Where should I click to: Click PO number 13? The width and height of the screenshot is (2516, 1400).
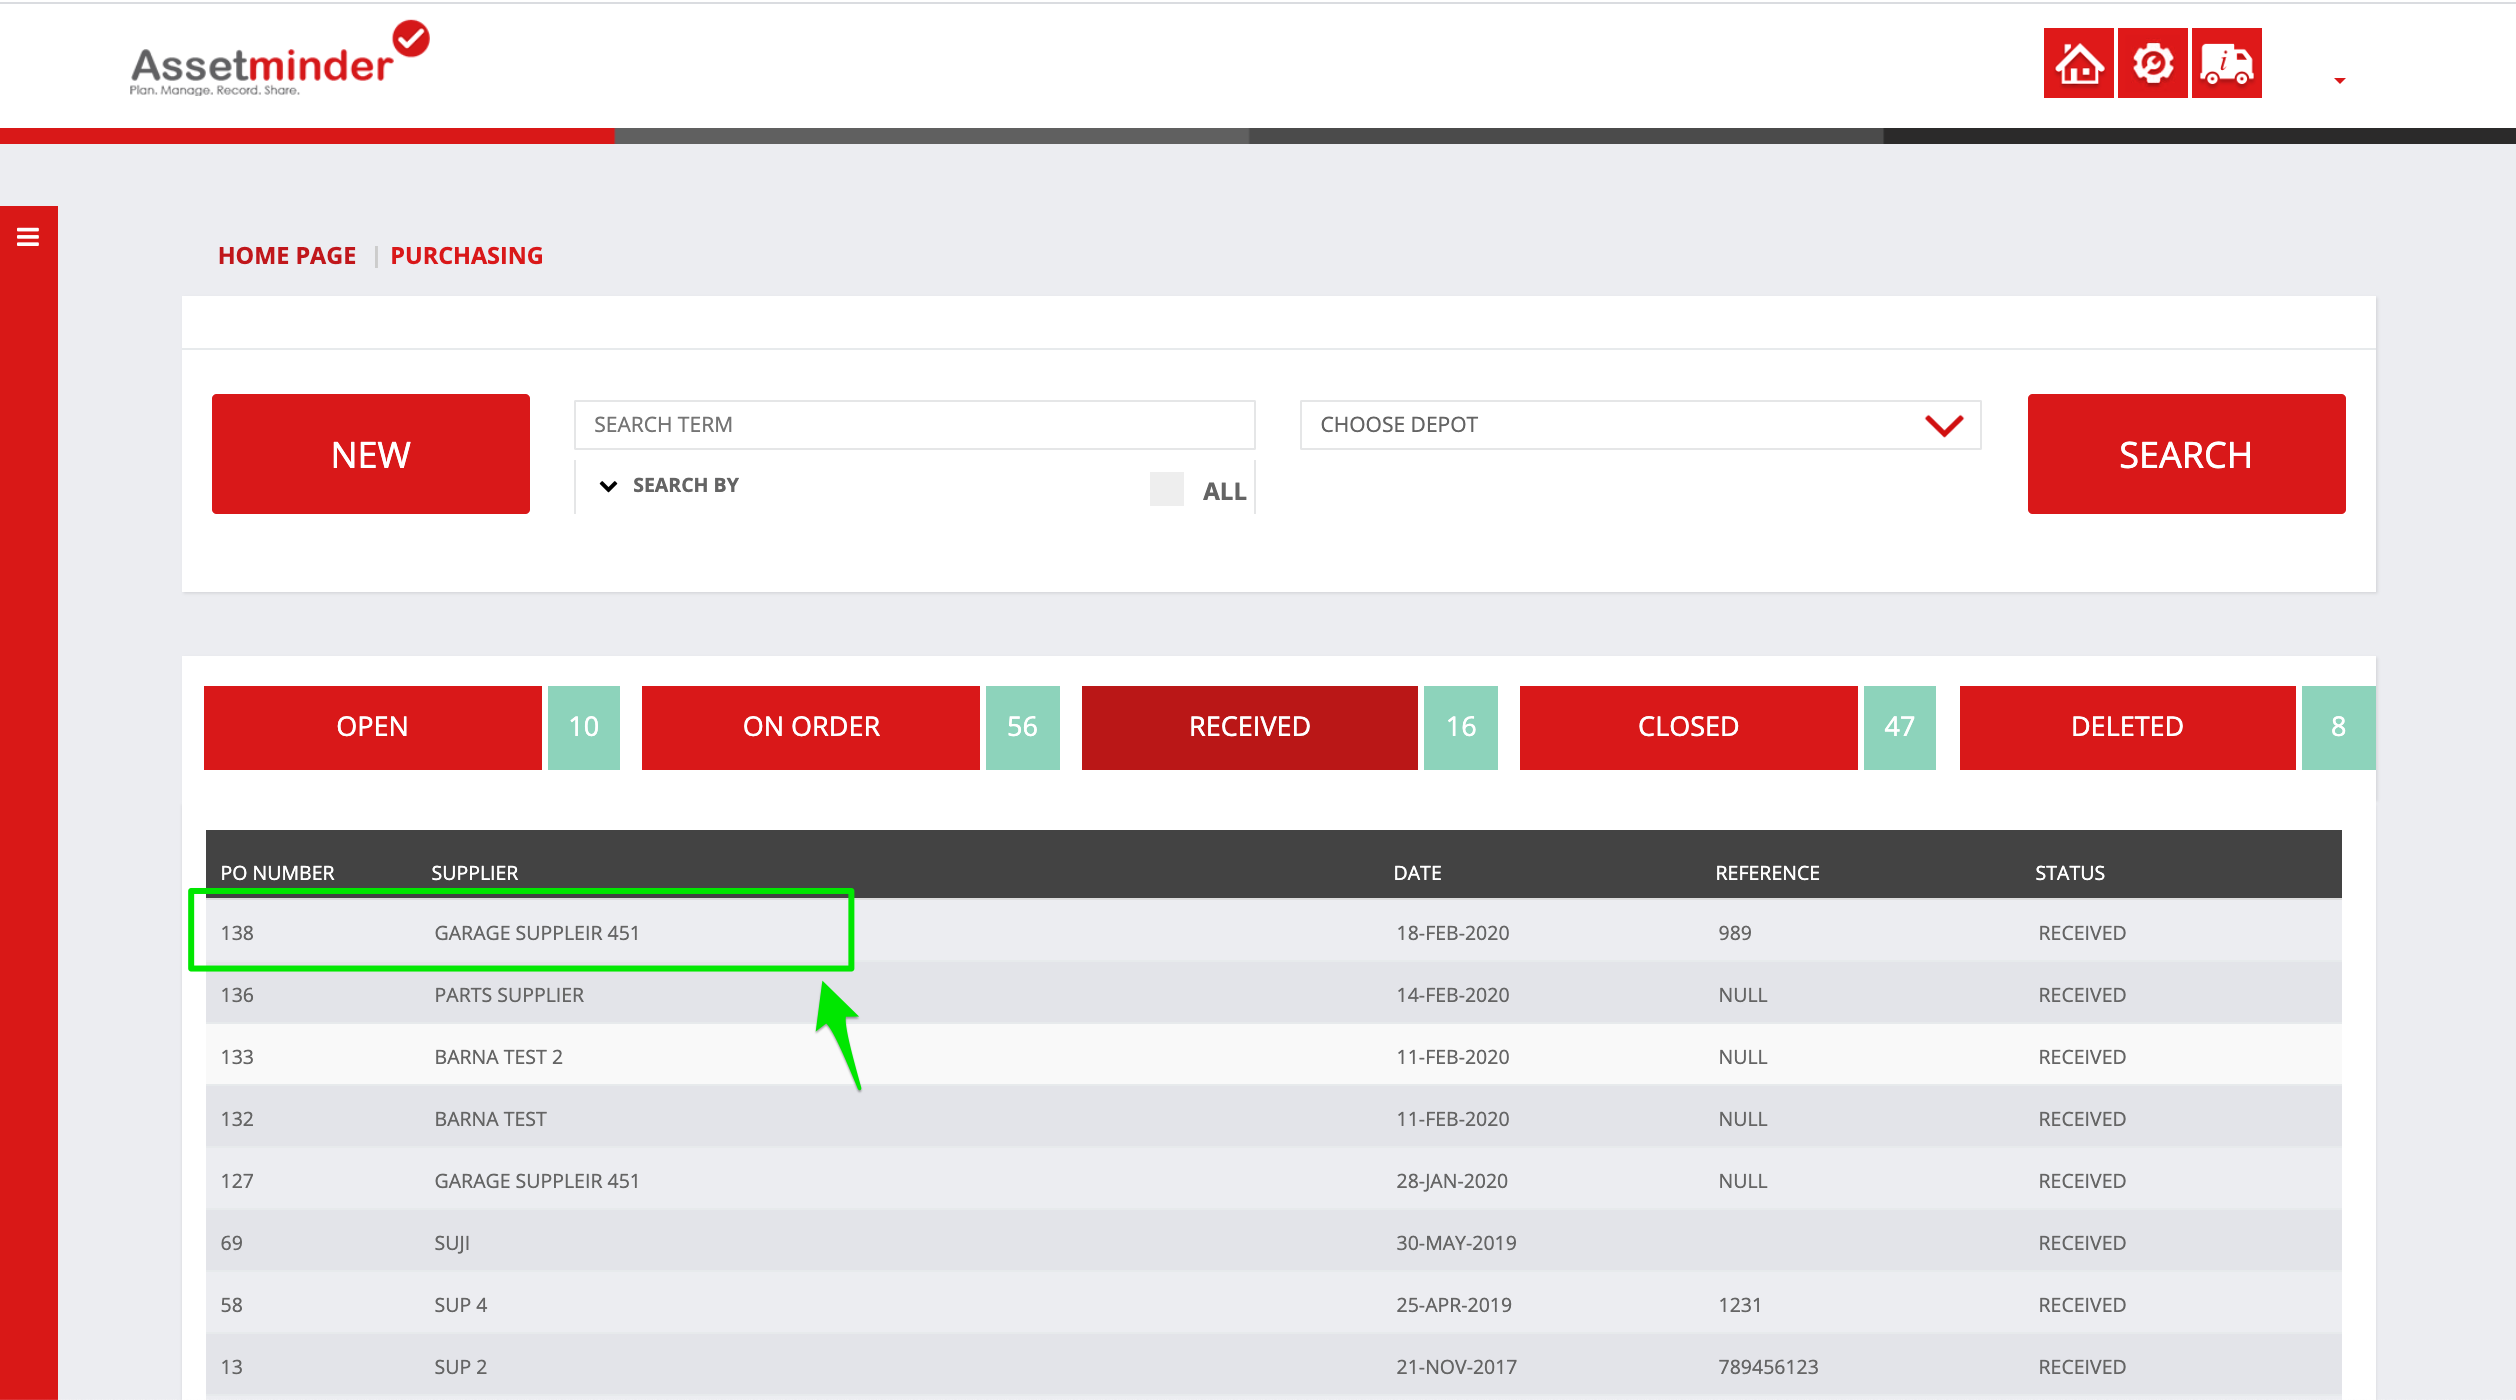click(x=231, y=1367)
